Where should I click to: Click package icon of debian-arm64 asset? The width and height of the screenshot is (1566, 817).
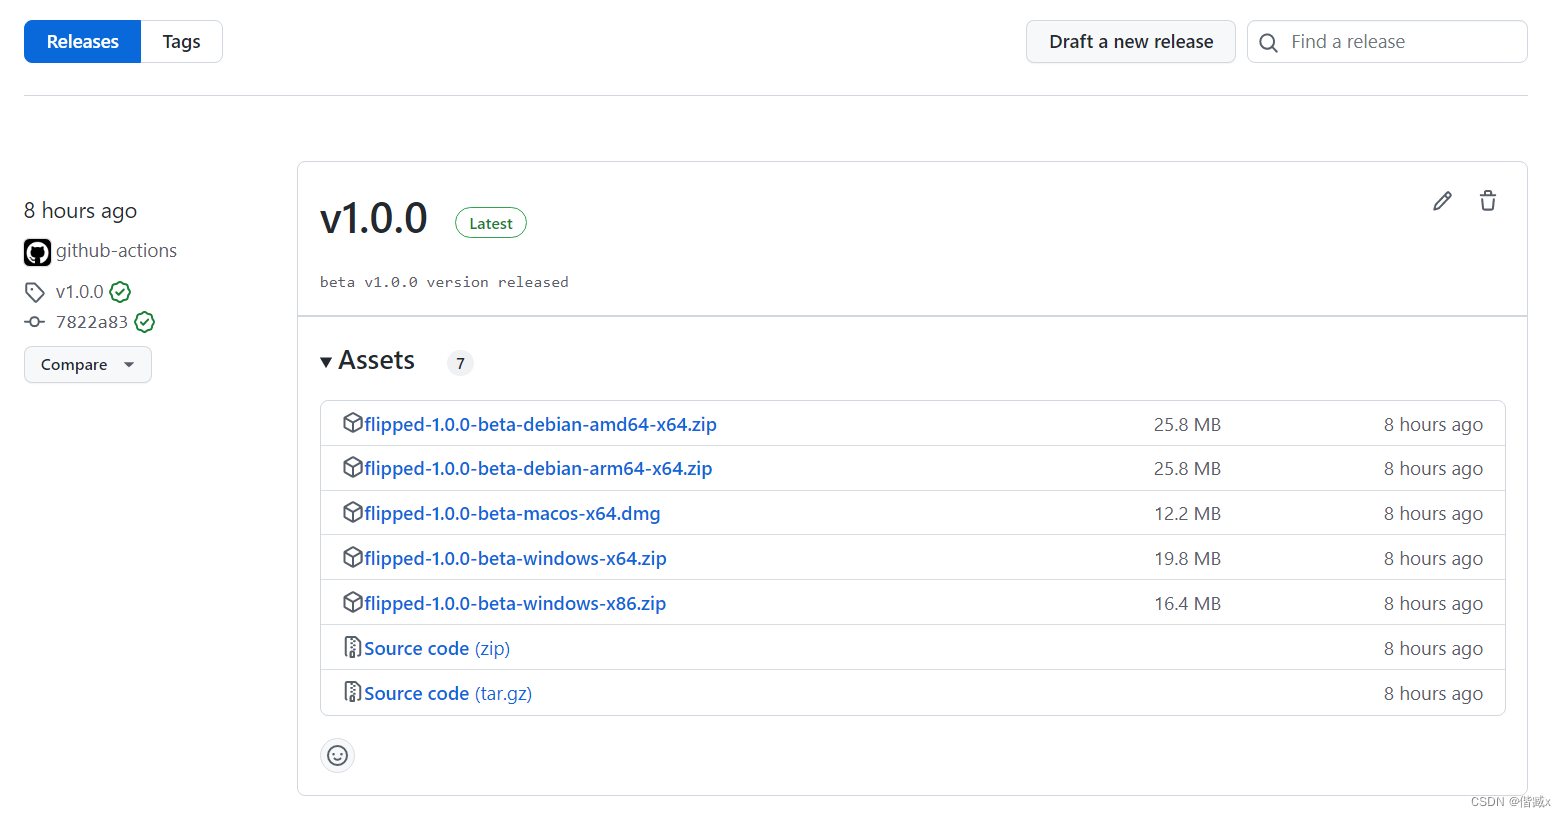(x=352, y=467)
